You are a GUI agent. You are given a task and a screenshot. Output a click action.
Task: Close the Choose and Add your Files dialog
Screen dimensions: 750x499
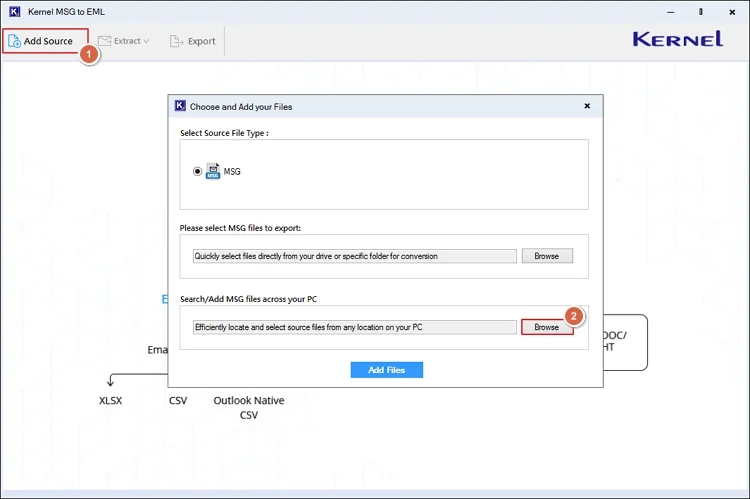coord(587,106)
